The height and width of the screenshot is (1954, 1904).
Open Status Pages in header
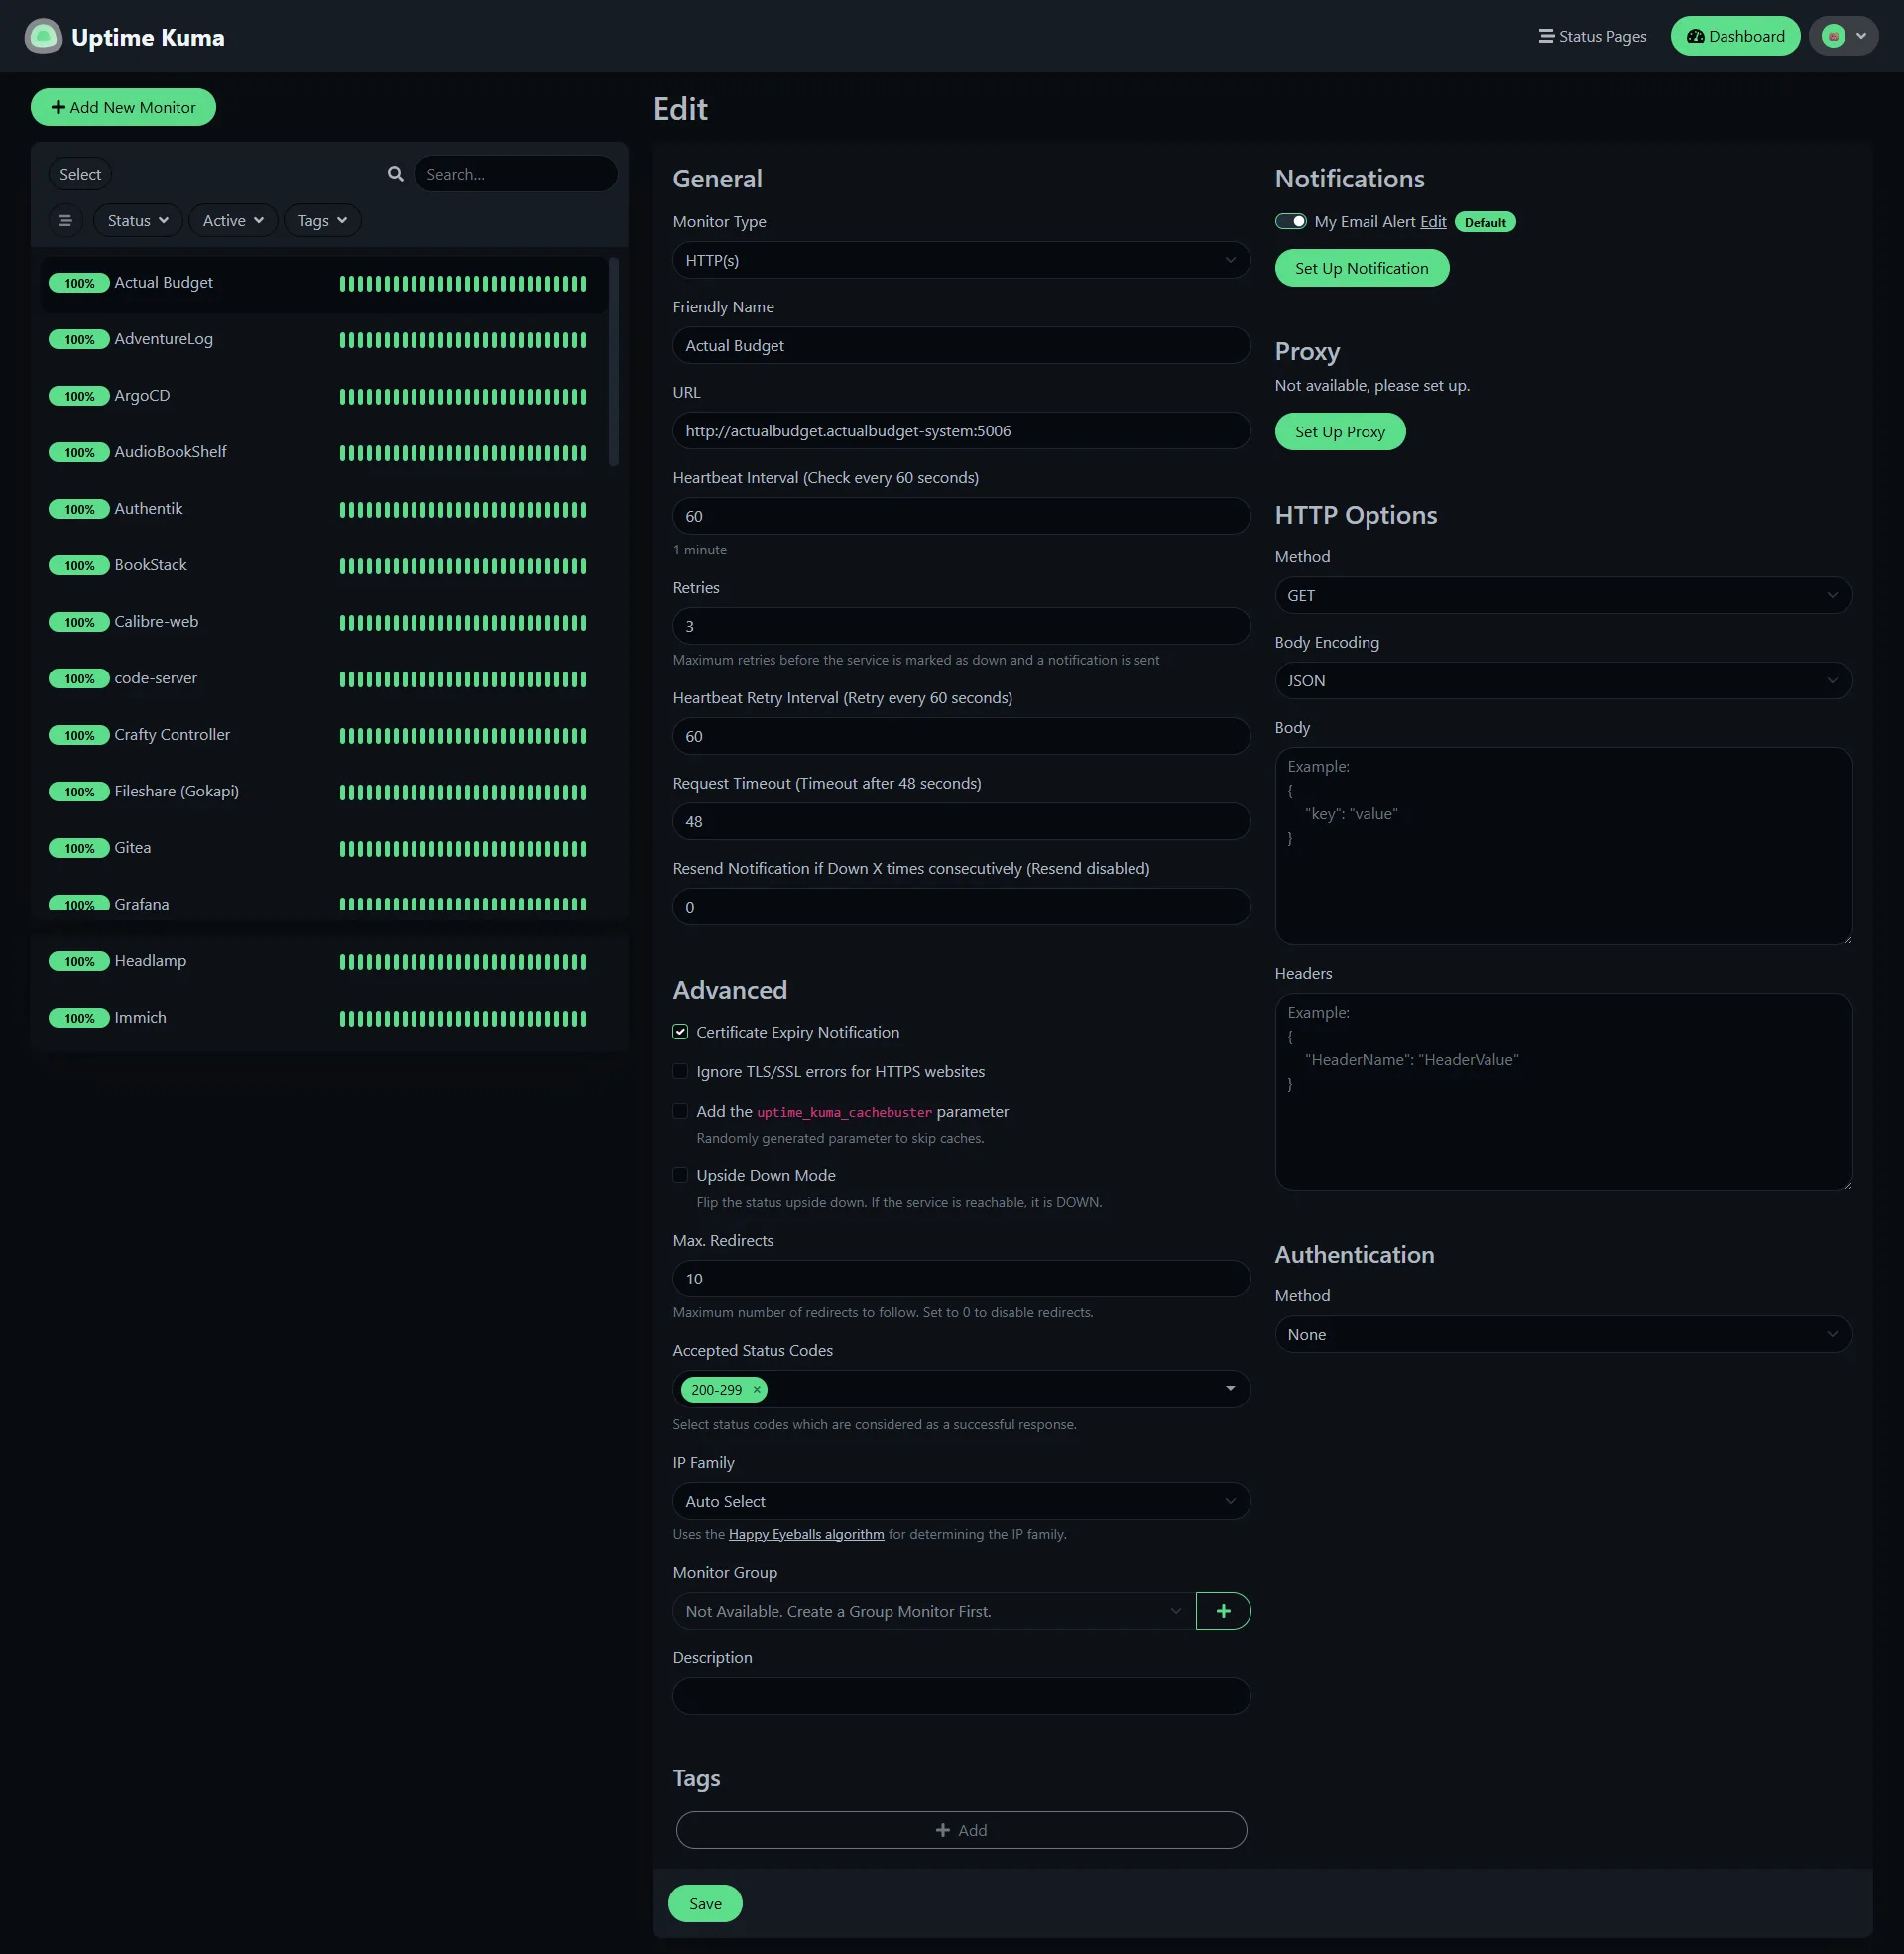pos(1592,37)
